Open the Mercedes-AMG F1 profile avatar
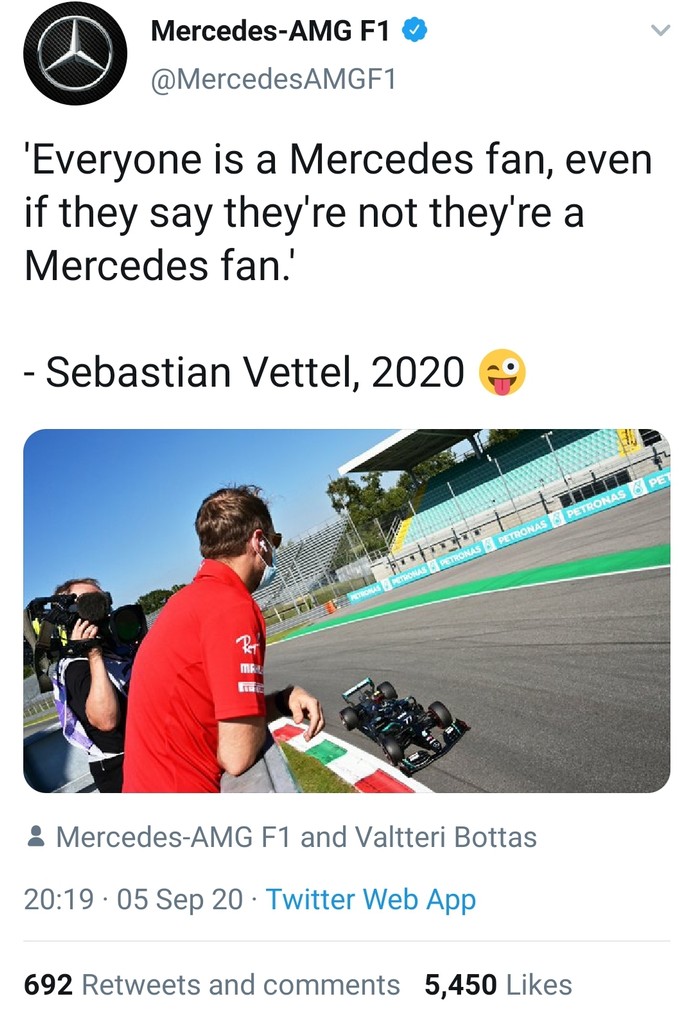Image resolution: width=693 pixels, height=1024 pixels. point(75,53)
